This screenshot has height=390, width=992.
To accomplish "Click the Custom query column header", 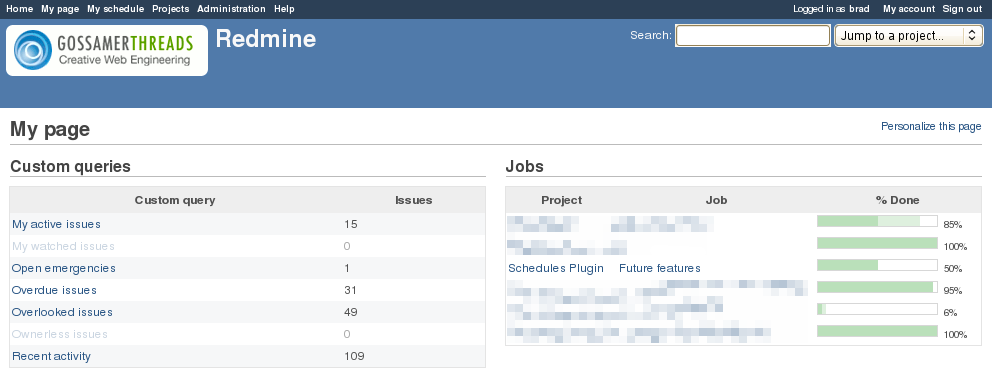I will pyautogui.click(x=175, y=200).
